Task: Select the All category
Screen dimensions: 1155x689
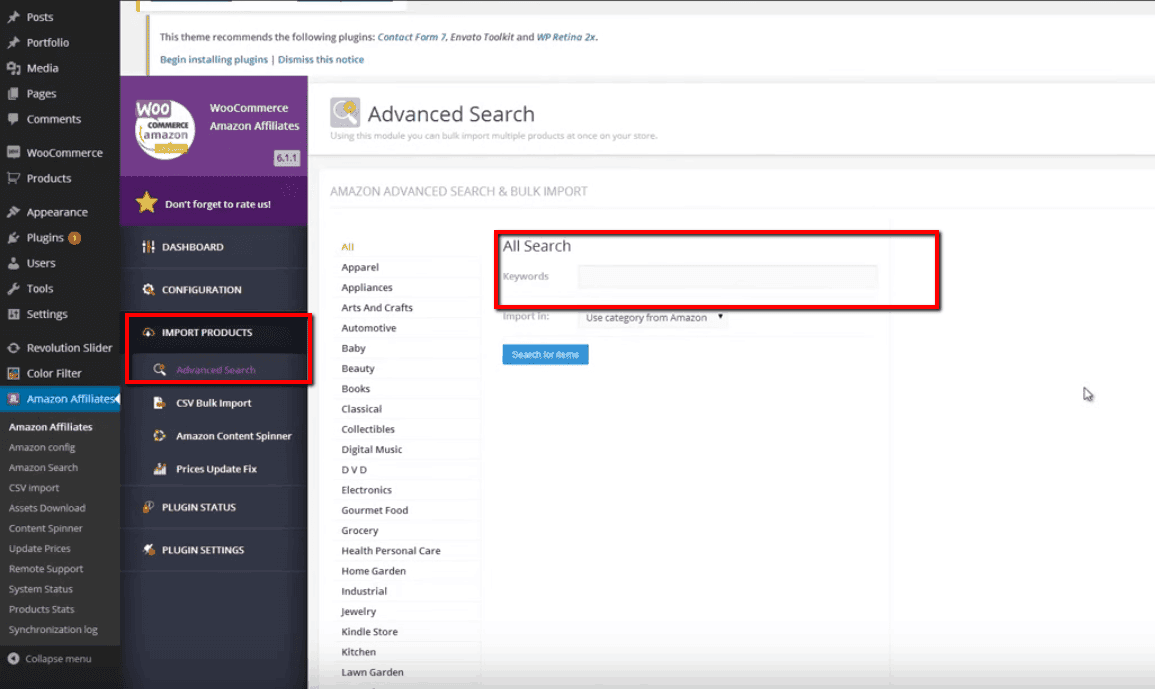Action: point(348,247)
